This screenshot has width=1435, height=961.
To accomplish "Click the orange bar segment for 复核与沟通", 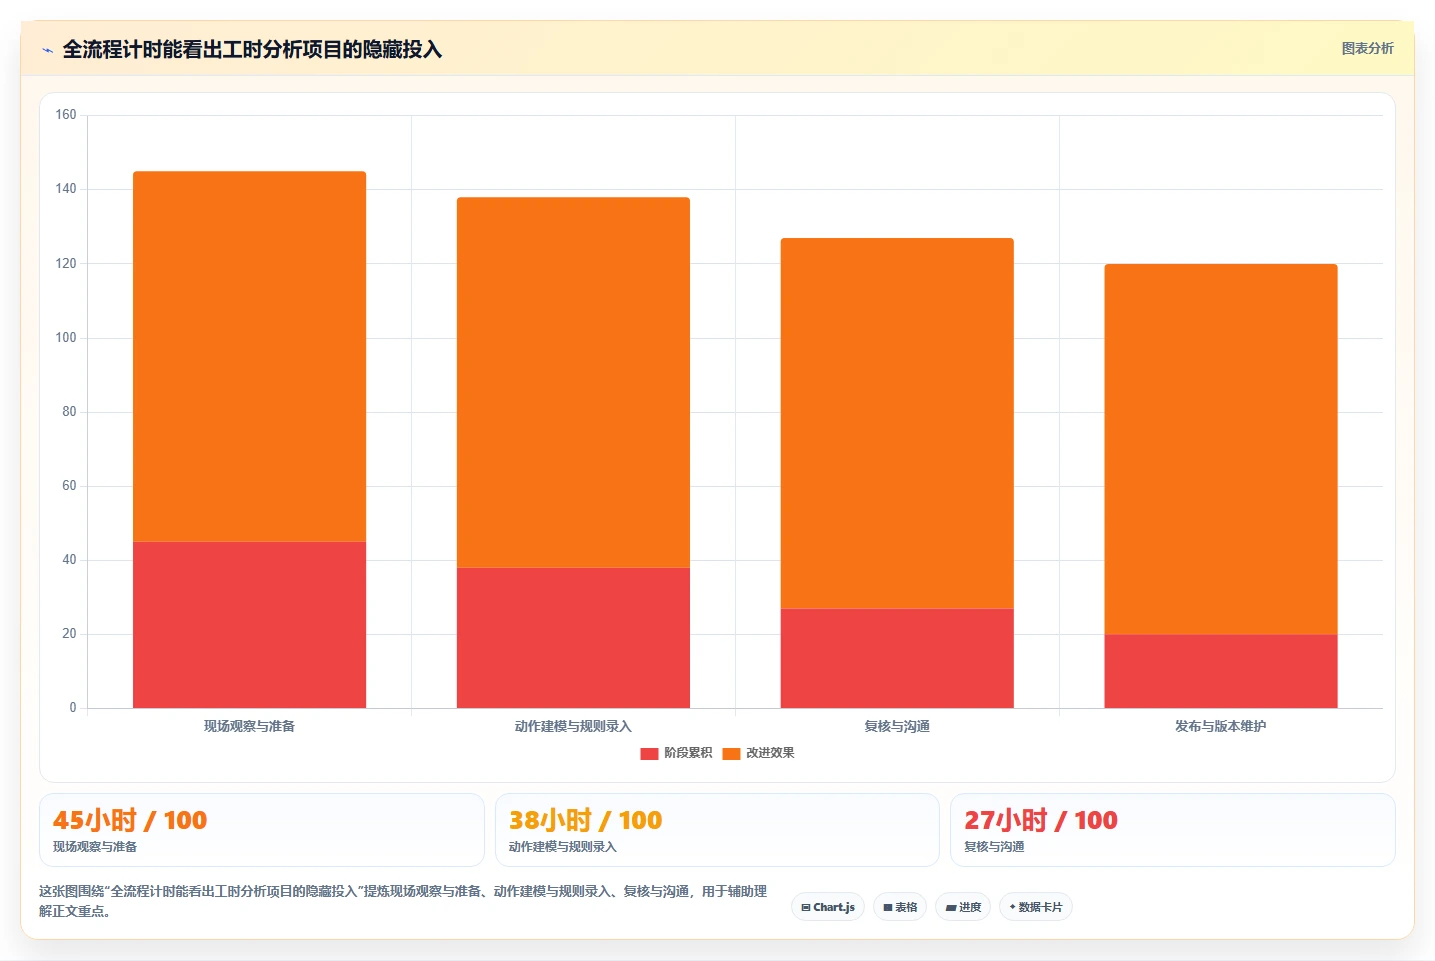I will tap(897, 423).
